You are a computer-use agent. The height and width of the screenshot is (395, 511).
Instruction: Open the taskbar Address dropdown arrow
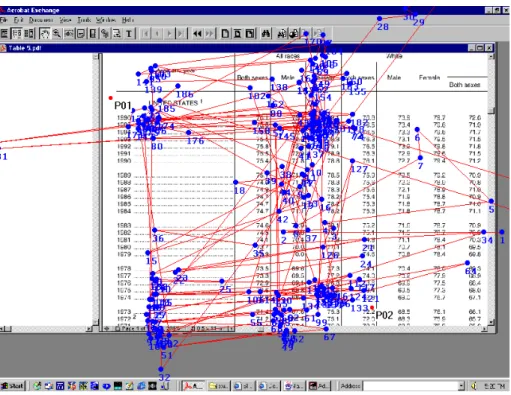point(462,386)
